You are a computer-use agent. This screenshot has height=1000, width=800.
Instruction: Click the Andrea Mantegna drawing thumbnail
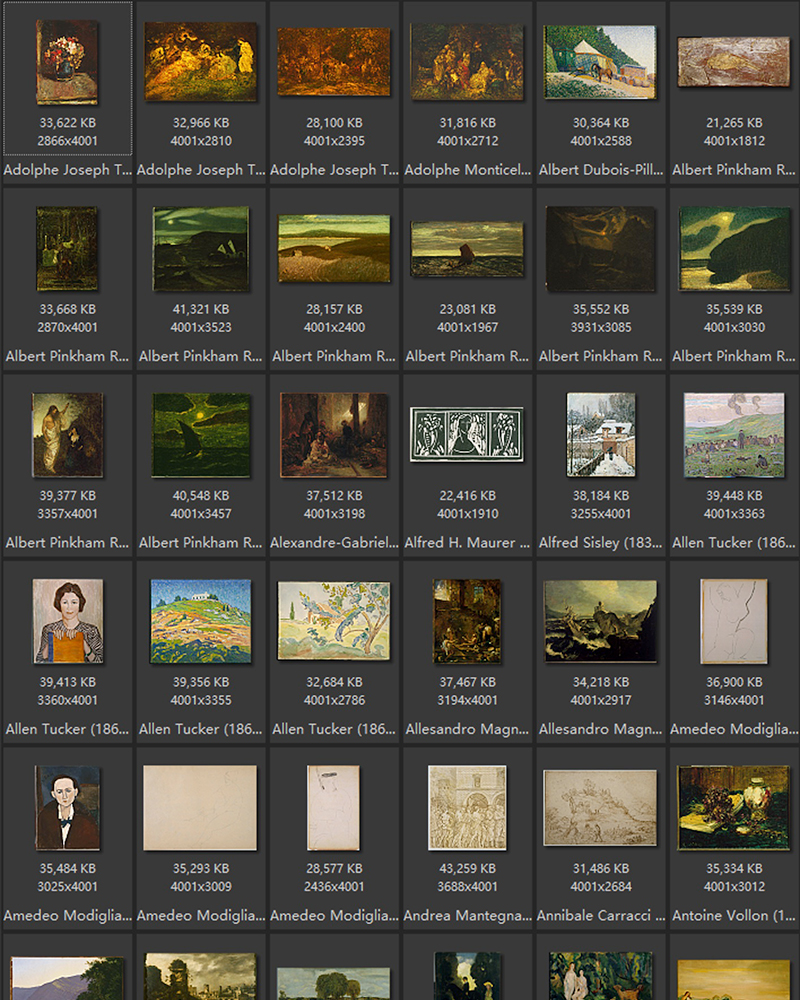(x=467, y=807)
